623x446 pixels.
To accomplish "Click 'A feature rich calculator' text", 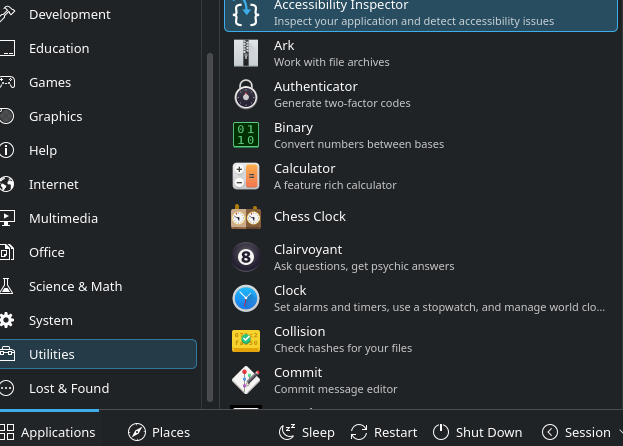I will (x=335, y=185).
